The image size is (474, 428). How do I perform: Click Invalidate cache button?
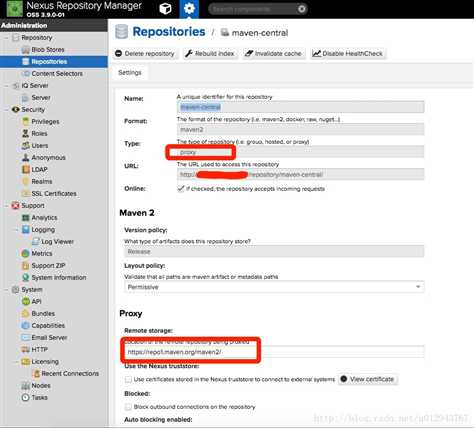pos(273,54)
